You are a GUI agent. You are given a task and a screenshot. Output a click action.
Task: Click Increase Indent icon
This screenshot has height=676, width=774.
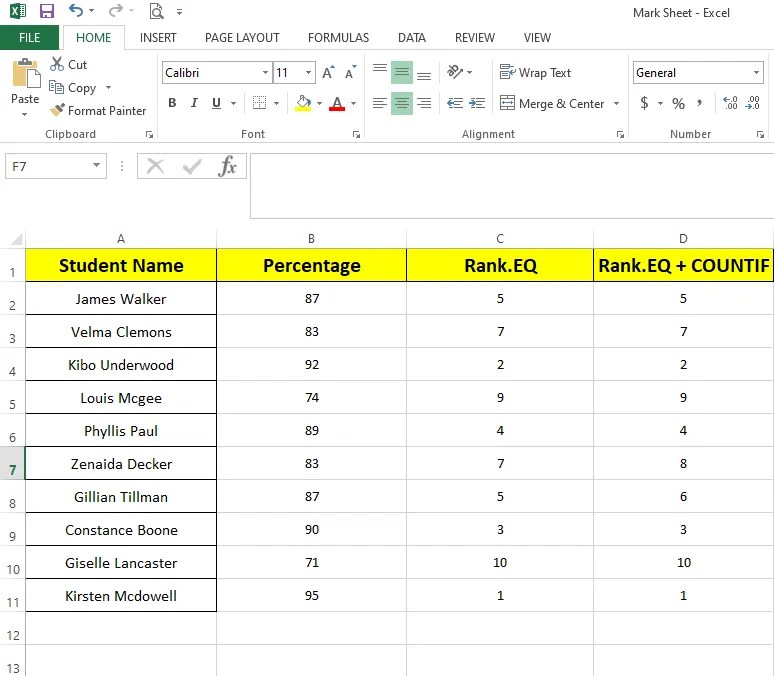click(x=477, y=103)
